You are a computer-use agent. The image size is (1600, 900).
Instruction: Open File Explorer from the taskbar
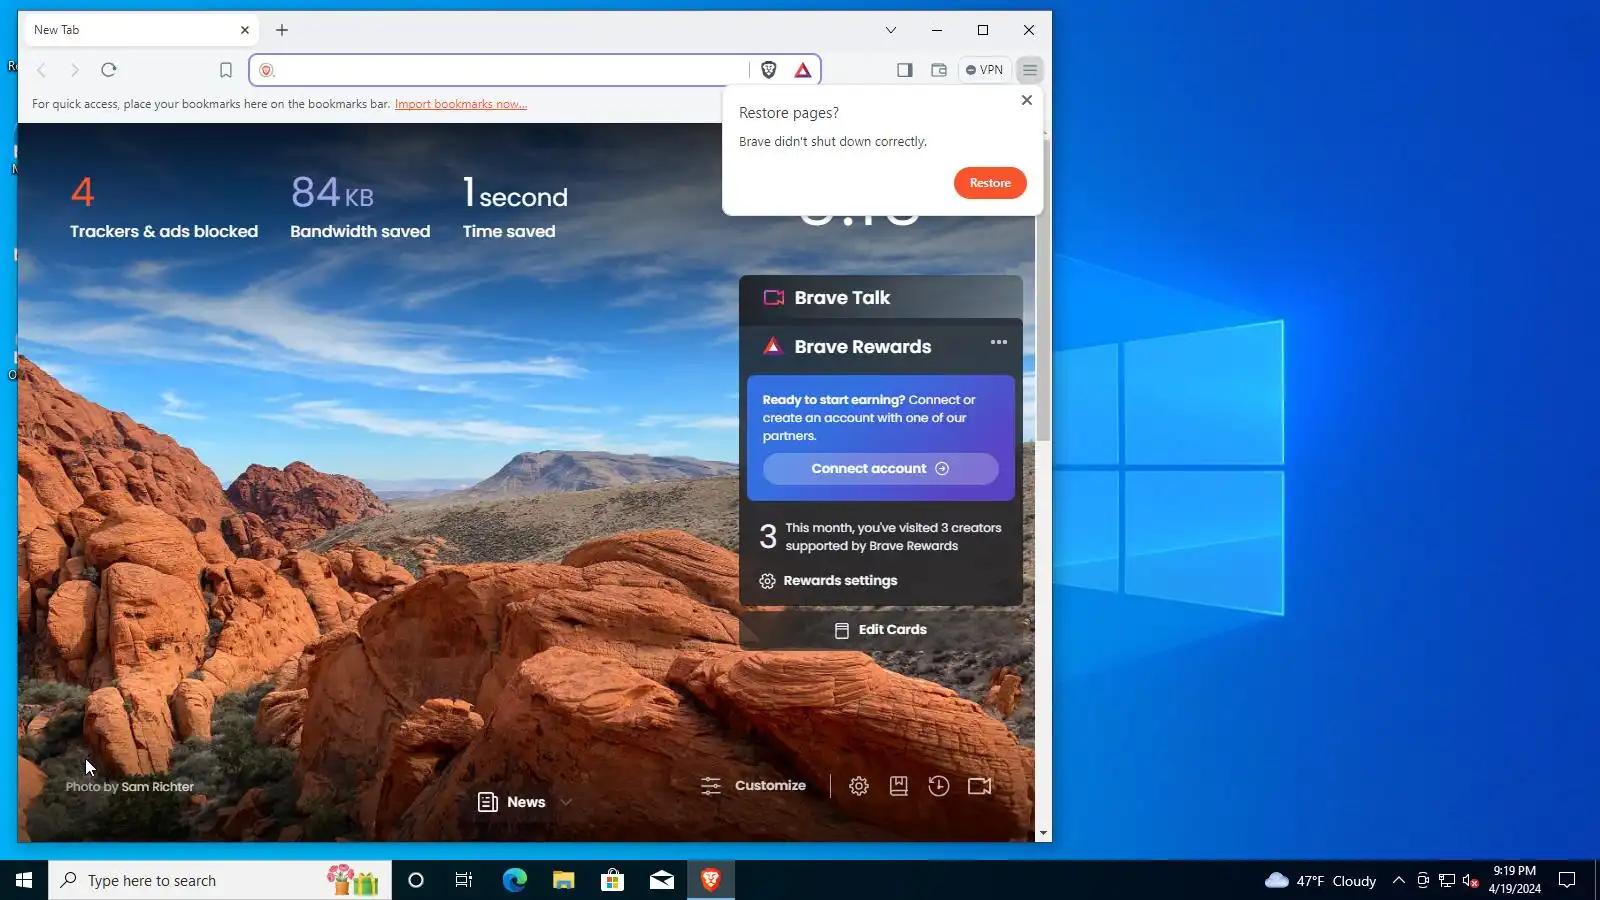click(563, 880)
